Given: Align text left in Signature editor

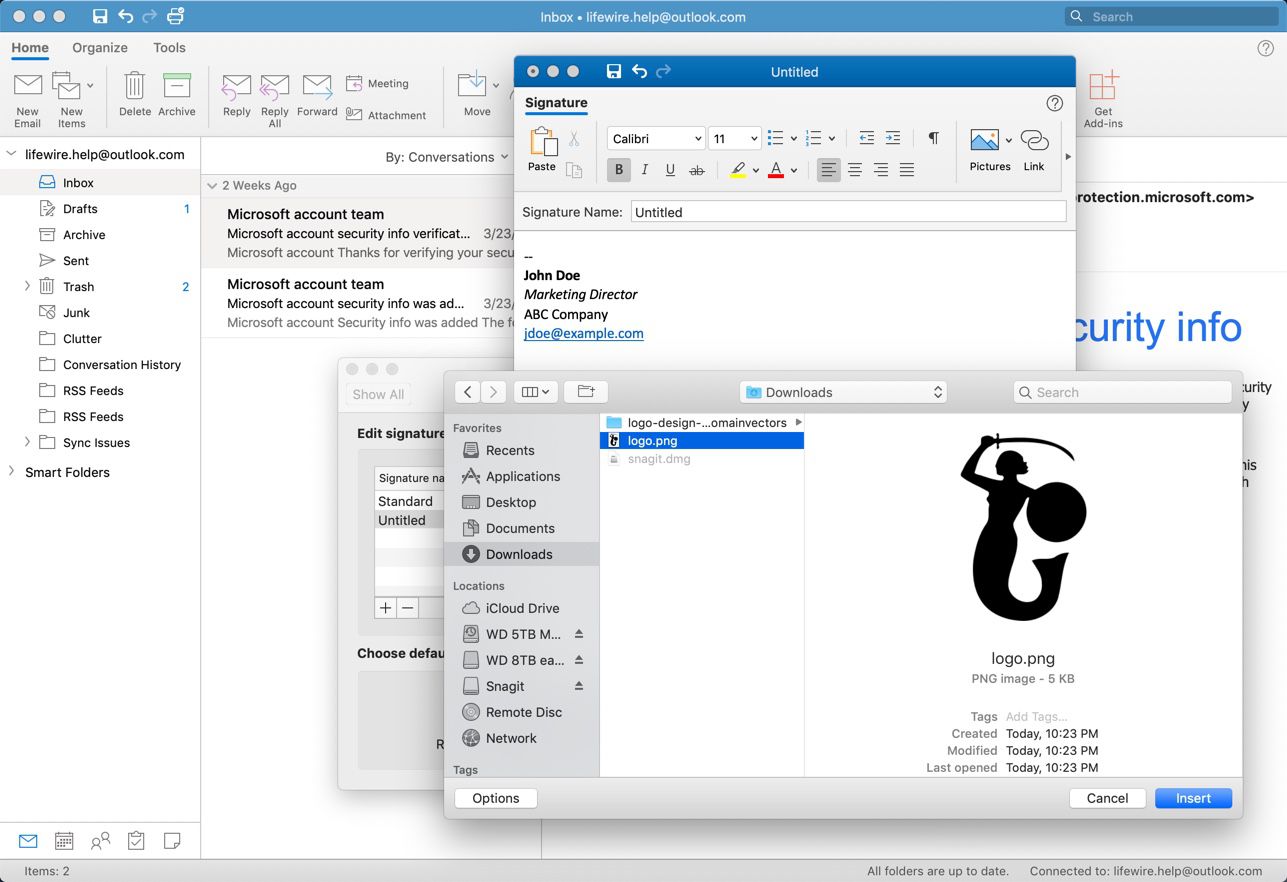Looking at the screenshot, I should click(828, 170).
